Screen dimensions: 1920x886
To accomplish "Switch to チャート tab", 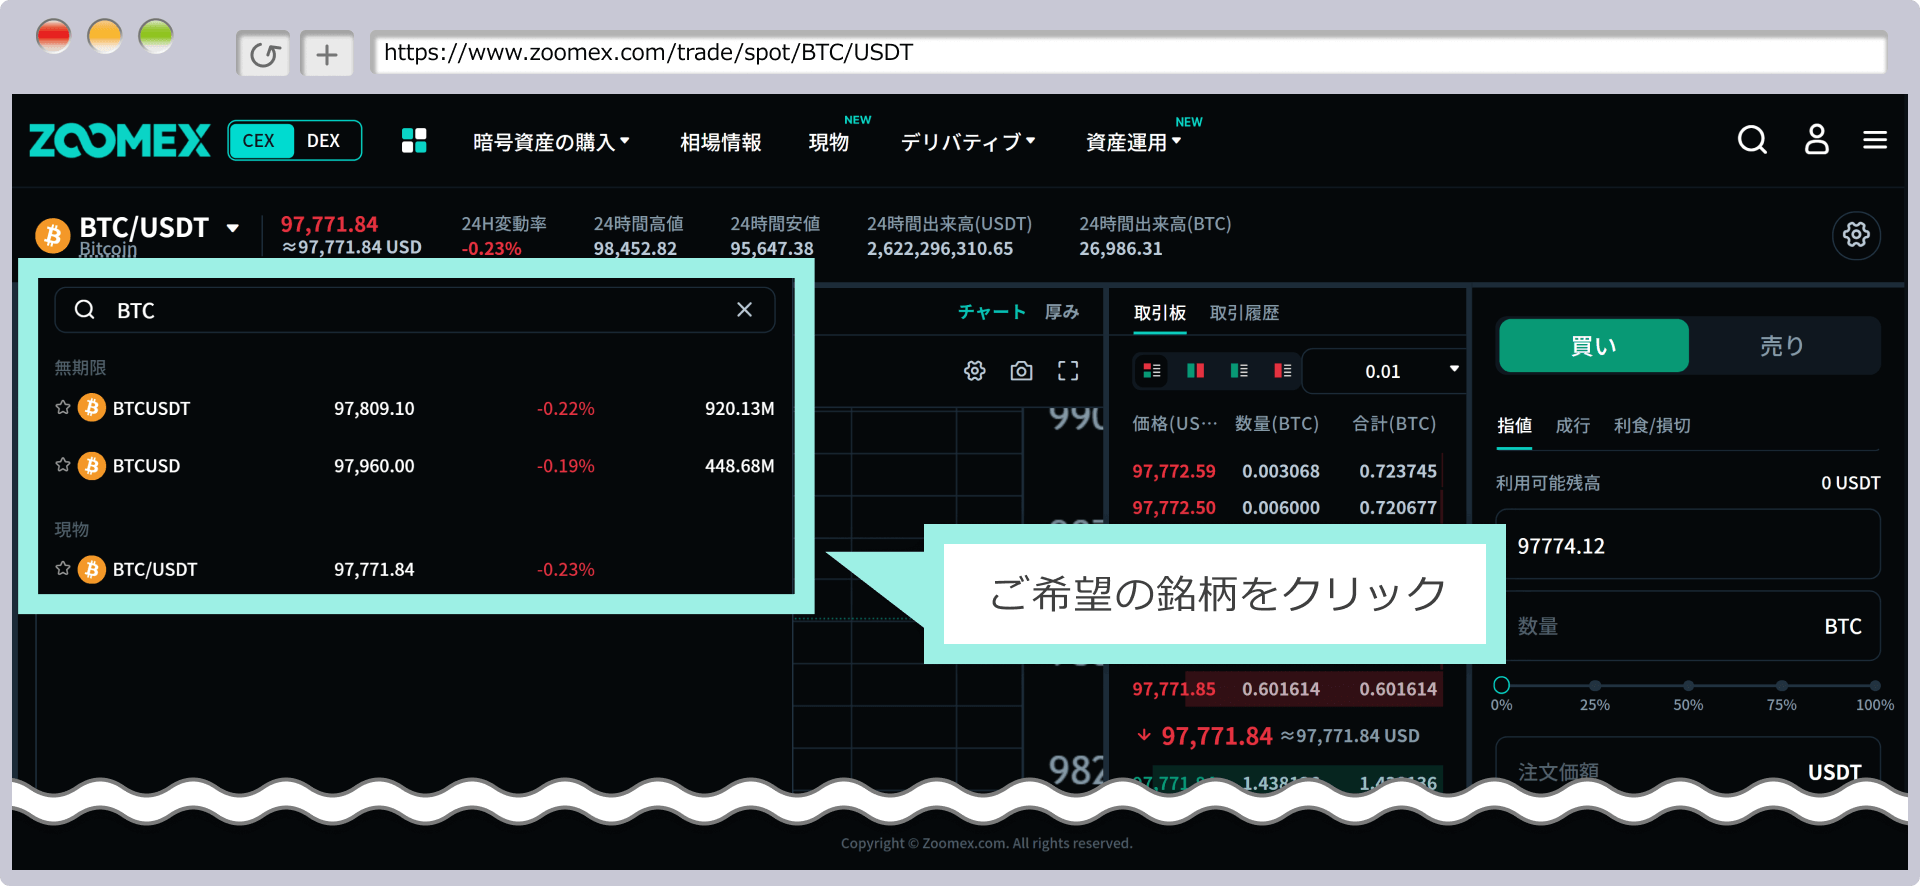I will pos(992,312).
